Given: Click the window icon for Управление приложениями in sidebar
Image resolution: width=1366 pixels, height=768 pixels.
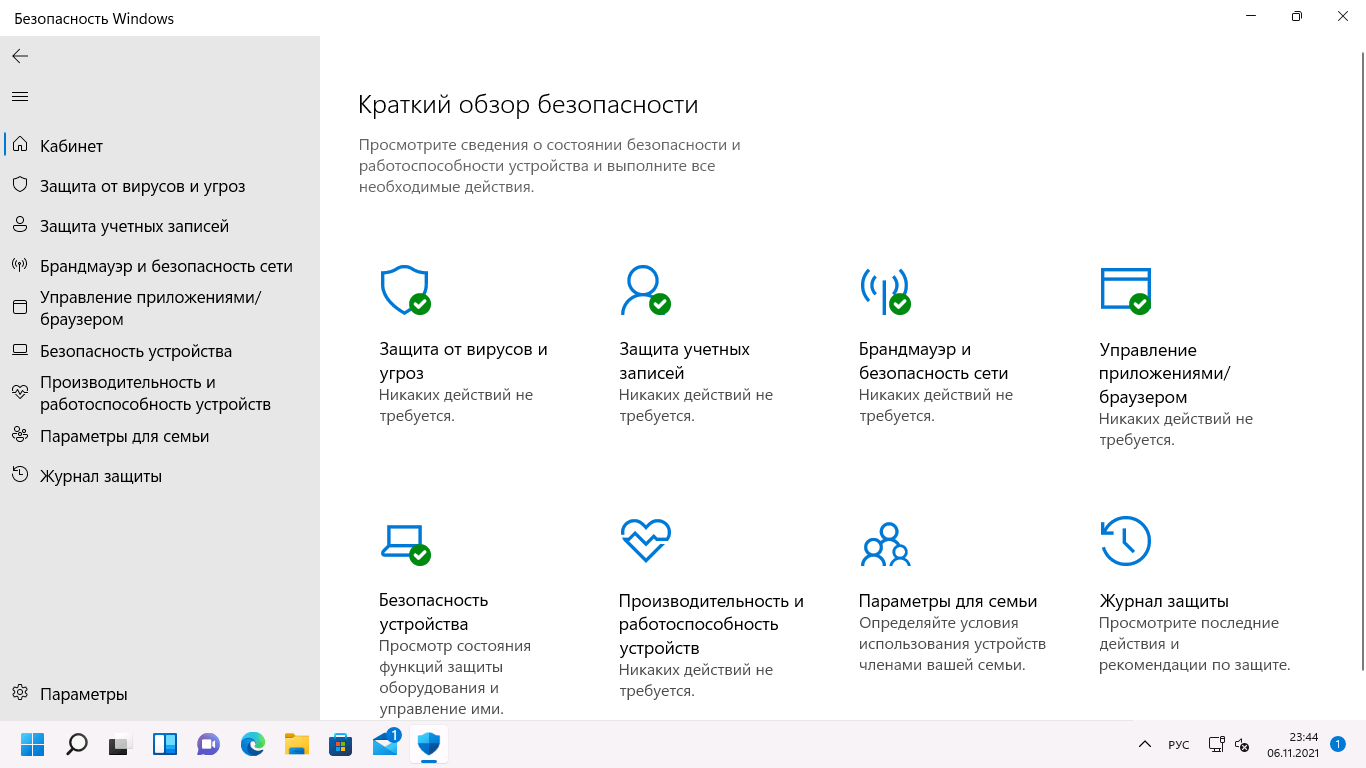Looking at the screenshot, I should click(19, 307).
